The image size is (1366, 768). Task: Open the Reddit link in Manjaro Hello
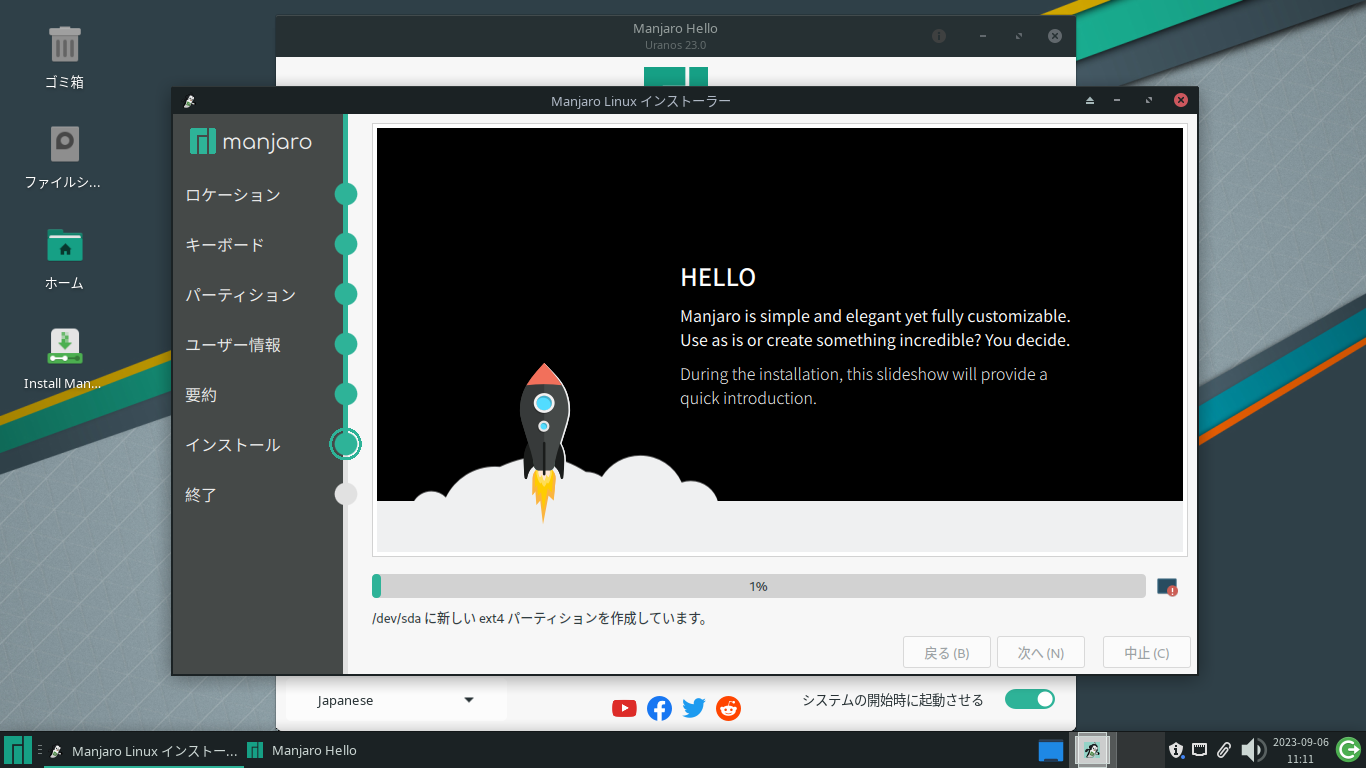tap(729, 708)
